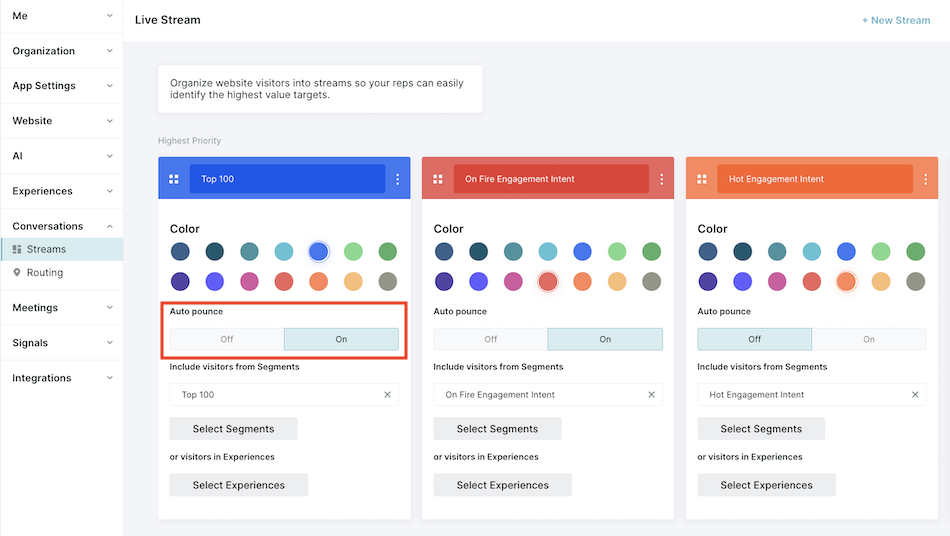Edit the Hot Engagement Intent name field

[x=815, y=179]
